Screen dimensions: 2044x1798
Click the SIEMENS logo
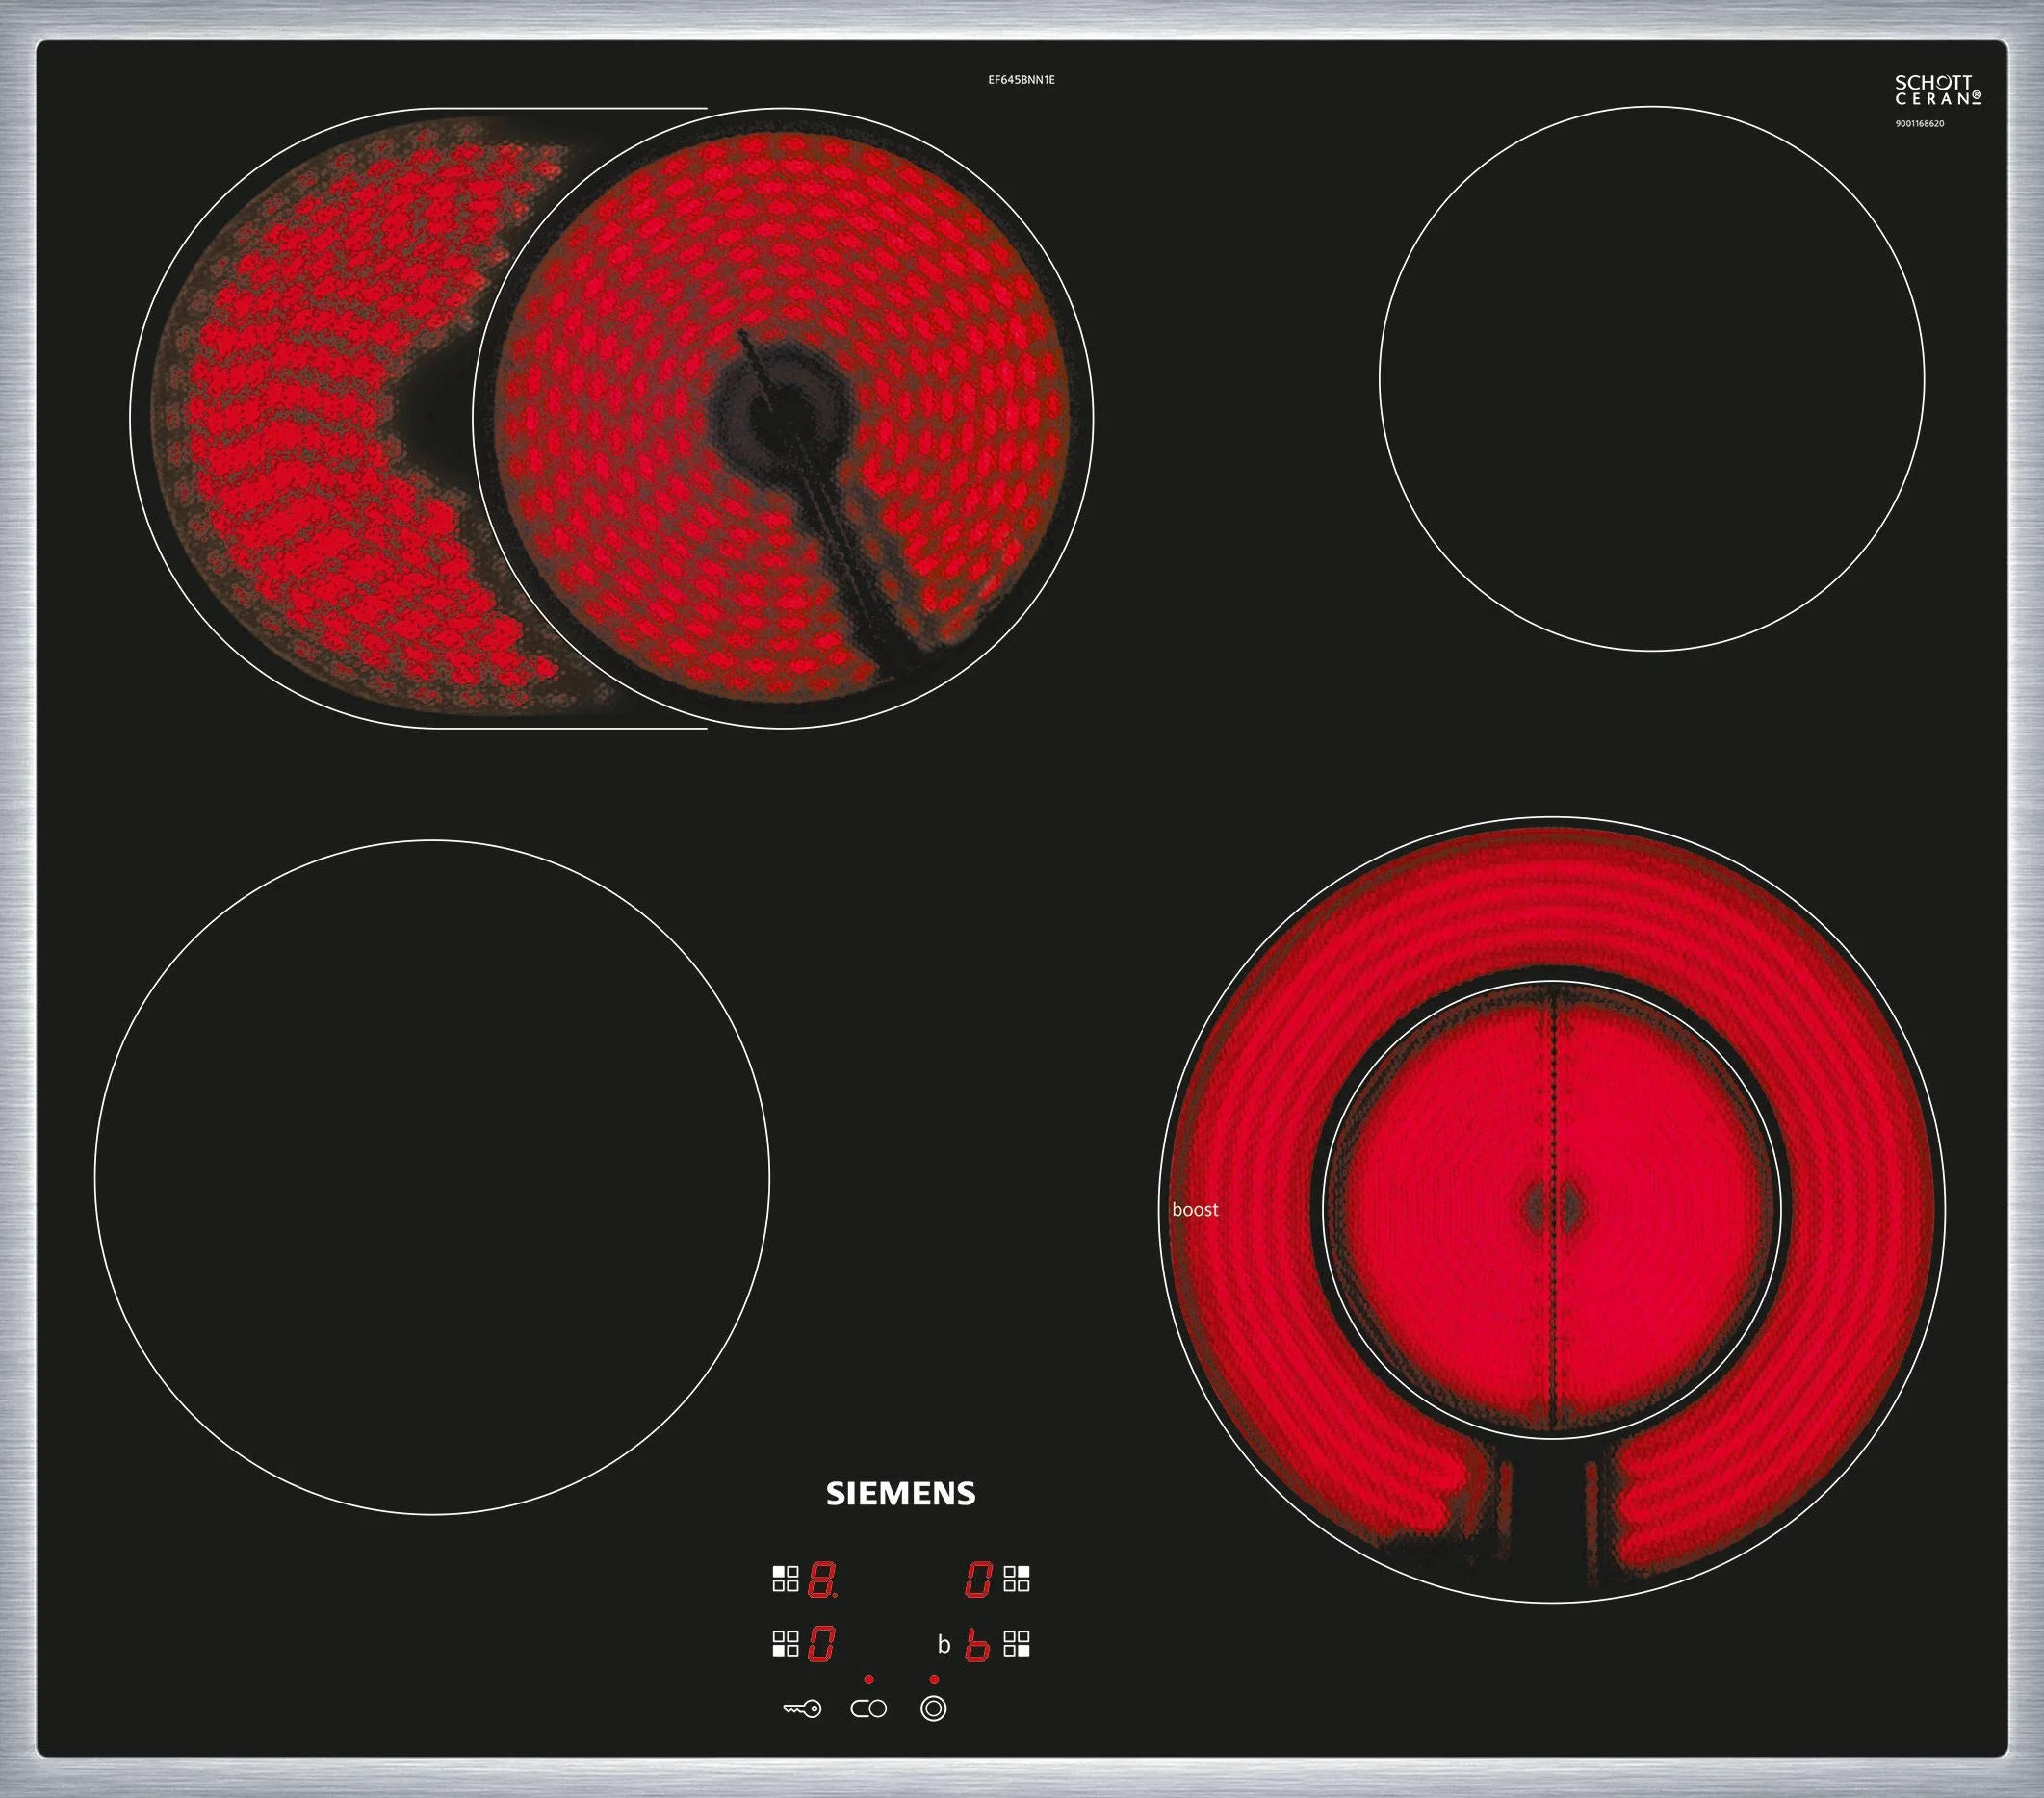pyautogui.click(x=900, y=1493)
